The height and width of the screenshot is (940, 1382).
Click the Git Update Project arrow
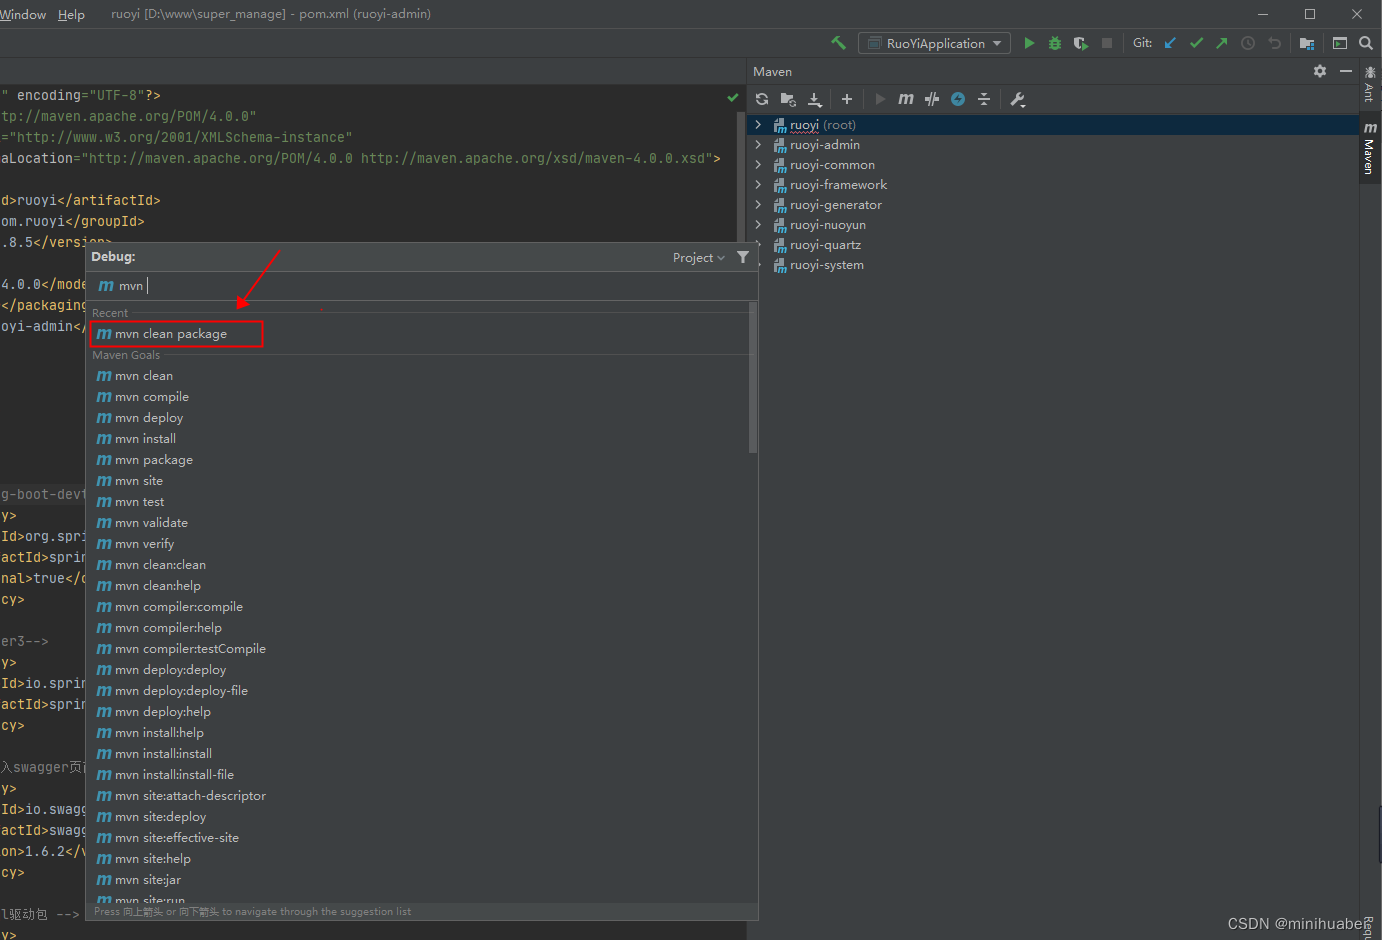click(x=1170, y=43)
